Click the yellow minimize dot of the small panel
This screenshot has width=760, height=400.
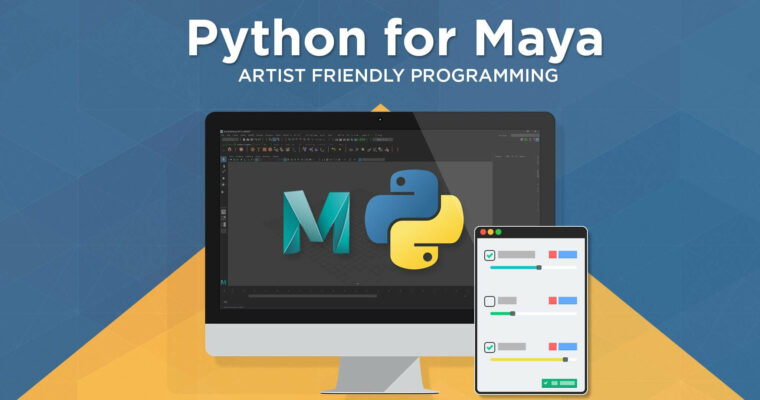coord(491,232)
